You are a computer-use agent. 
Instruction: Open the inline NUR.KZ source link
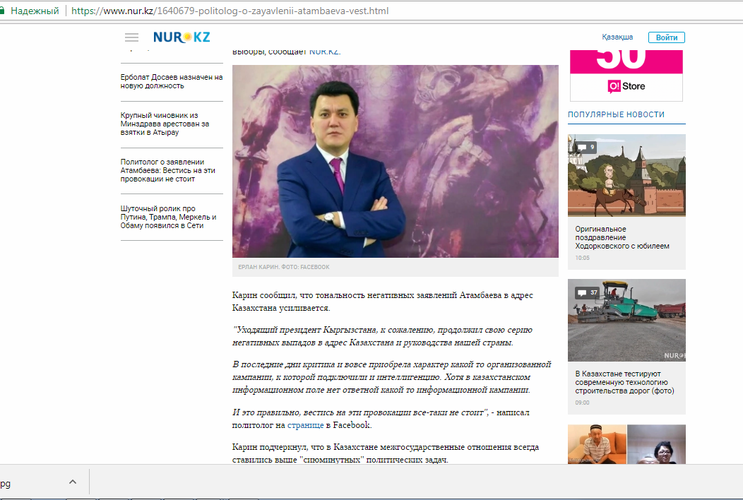324,51
